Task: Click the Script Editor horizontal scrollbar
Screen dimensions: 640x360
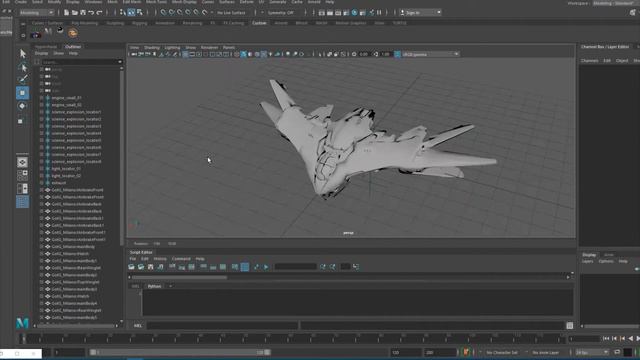Action: click(180, 278)
